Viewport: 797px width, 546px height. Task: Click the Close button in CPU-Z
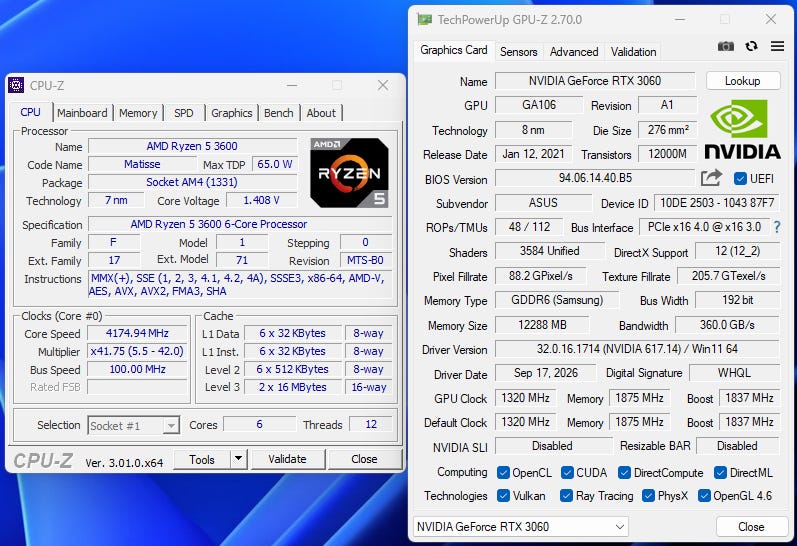click(x=364, y=459)
